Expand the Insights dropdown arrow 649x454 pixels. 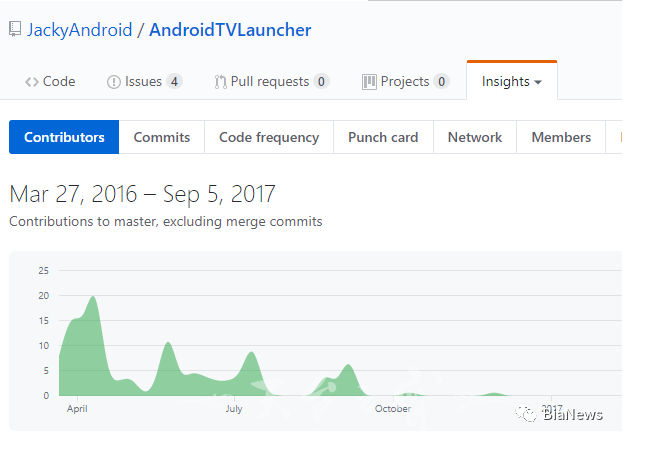click(538, 82)
